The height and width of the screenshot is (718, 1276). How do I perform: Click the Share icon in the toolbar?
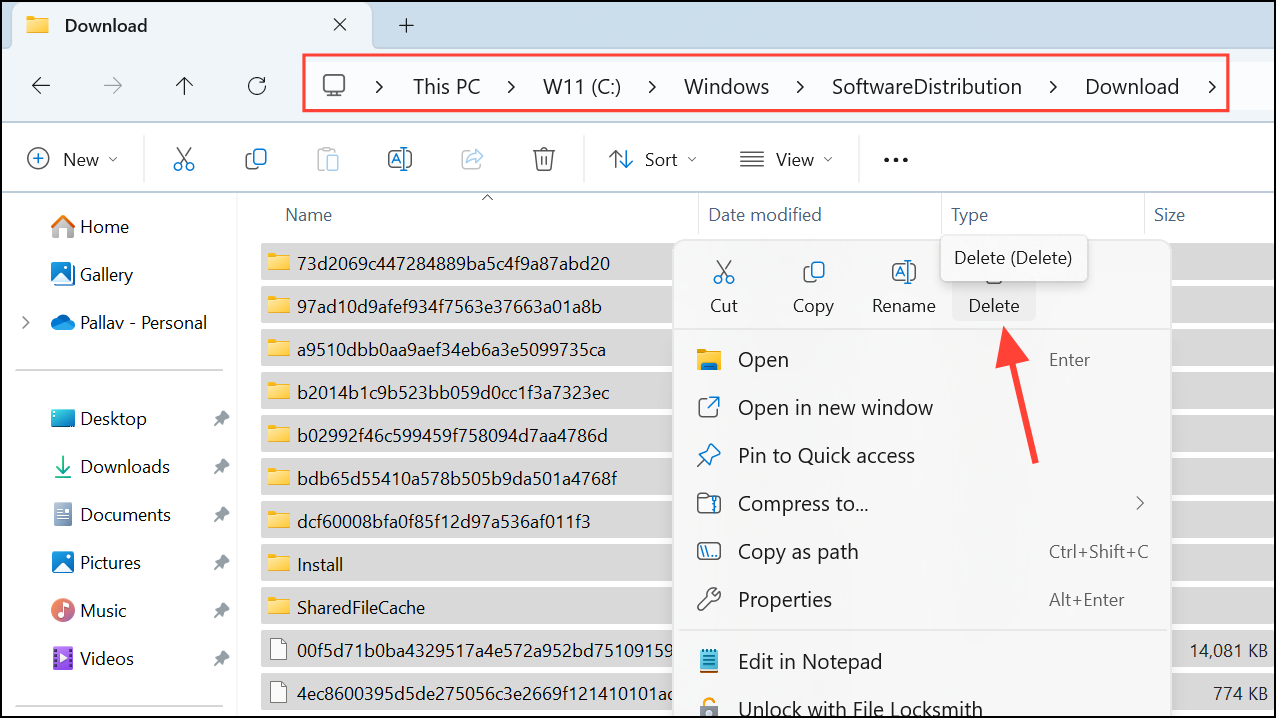[471, 158]
